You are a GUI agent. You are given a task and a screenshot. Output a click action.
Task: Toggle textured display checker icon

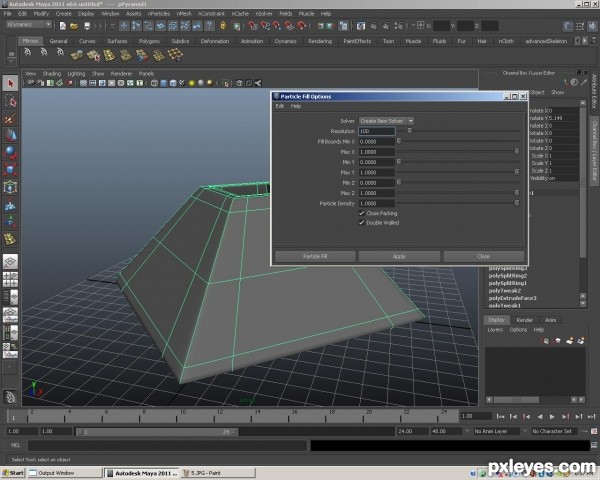182,83
